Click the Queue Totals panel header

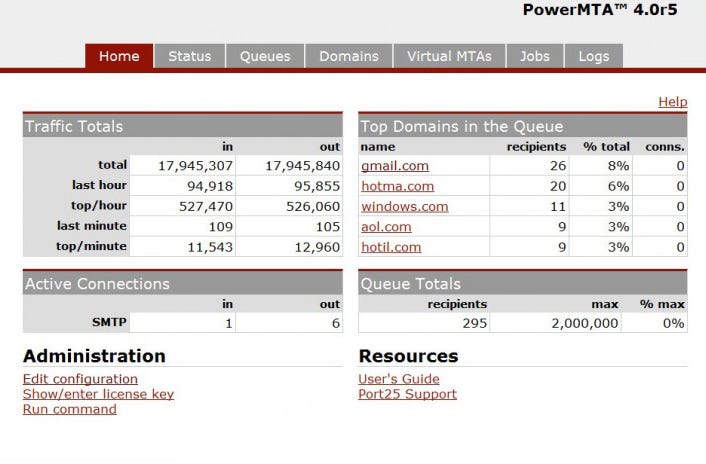523,284
